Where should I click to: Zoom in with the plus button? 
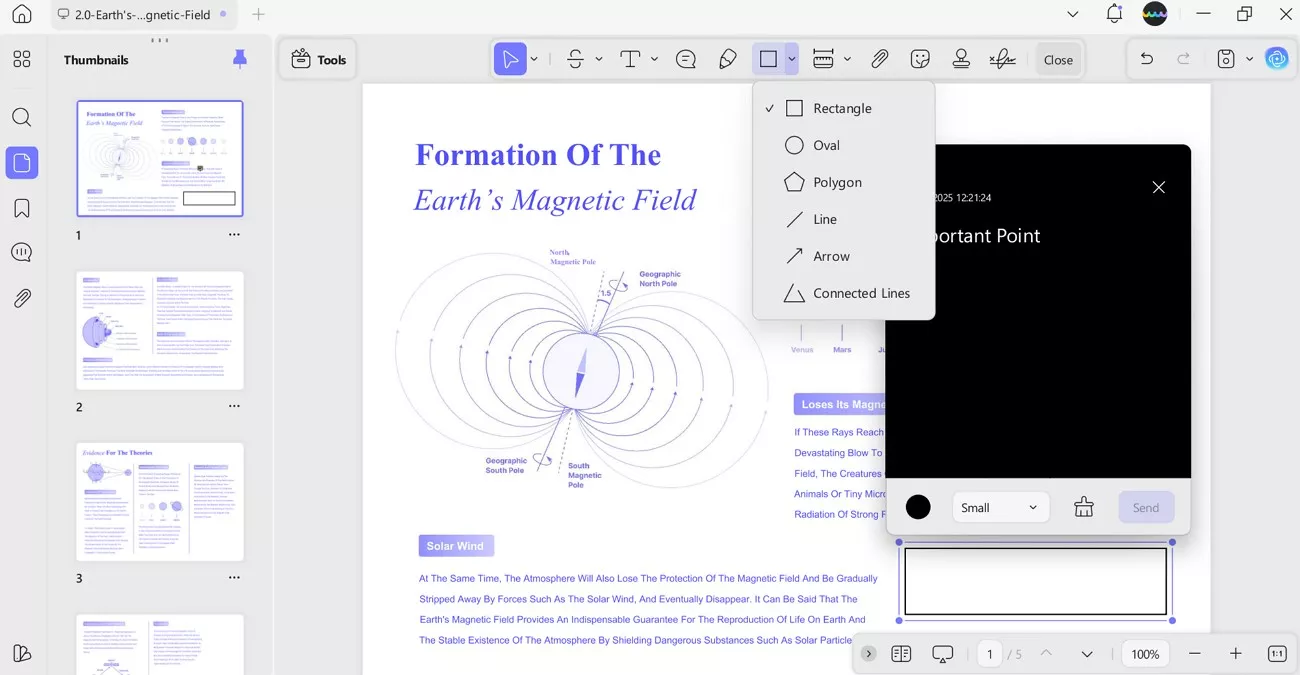click(1236, 654)
